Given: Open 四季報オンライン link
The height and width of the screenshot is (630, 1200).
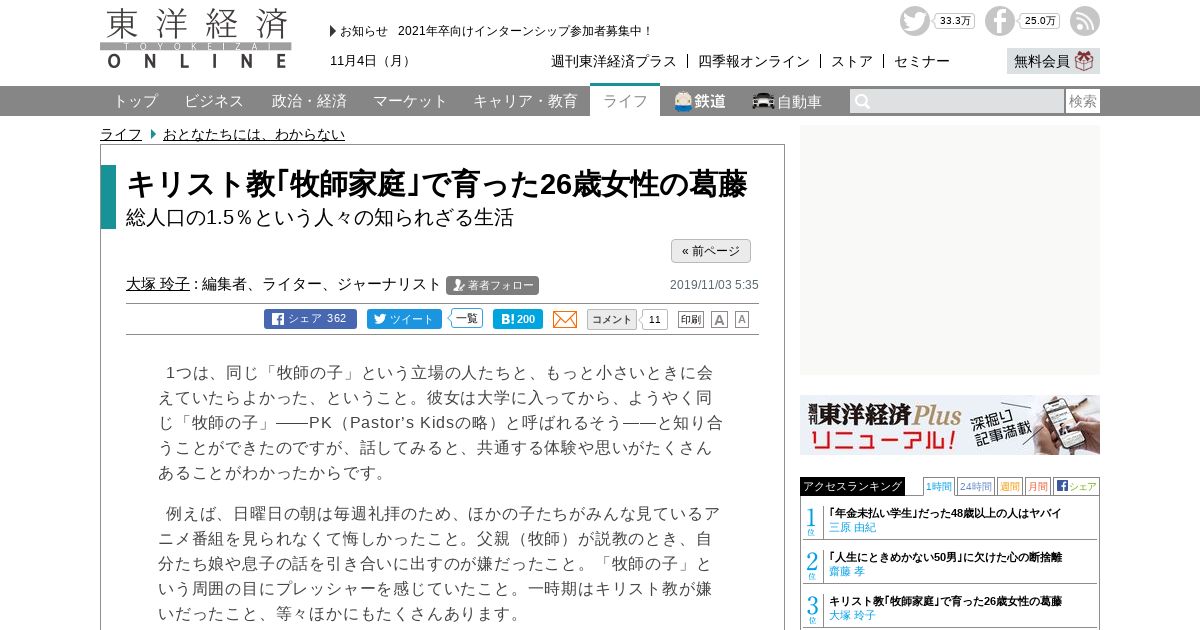Looking at the screenshot, I should 754,61.
